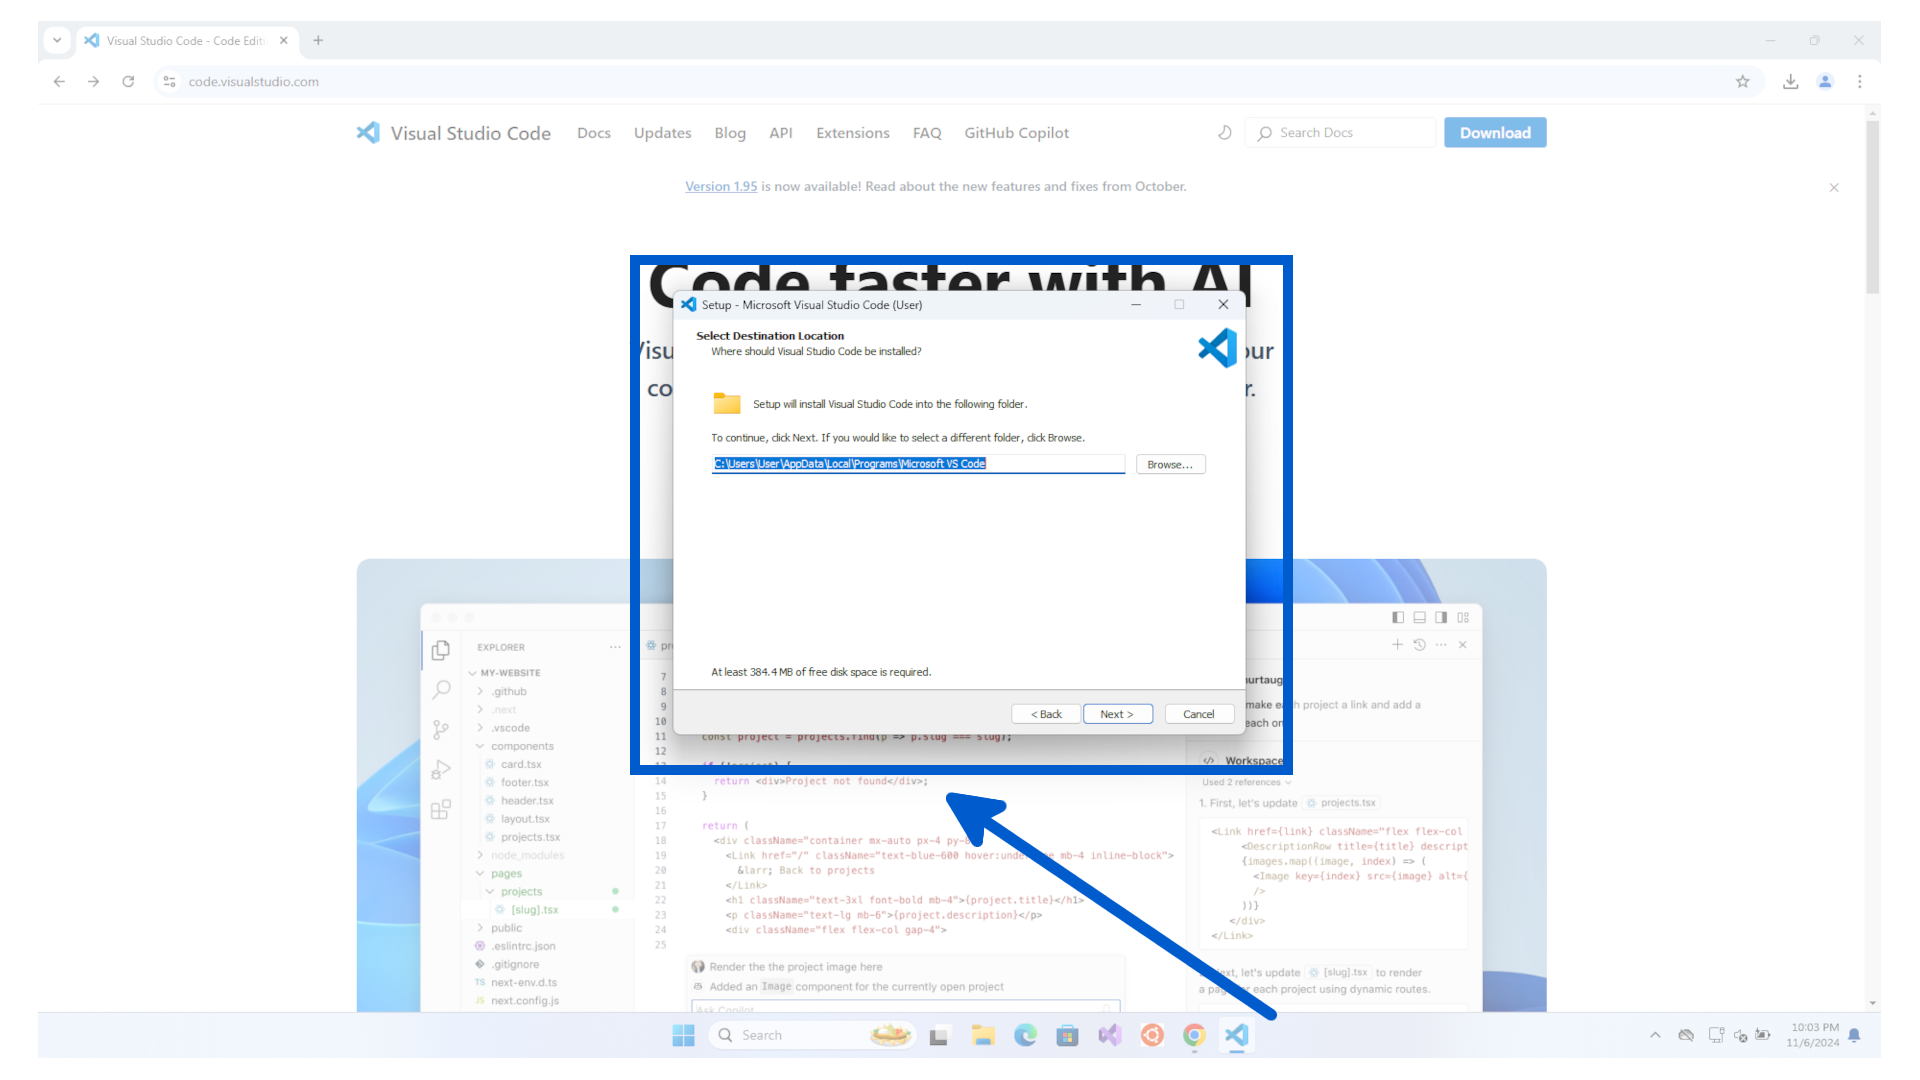
Task: Open the Microsoft Store from the taskbar
Action: (1067, 1035)
